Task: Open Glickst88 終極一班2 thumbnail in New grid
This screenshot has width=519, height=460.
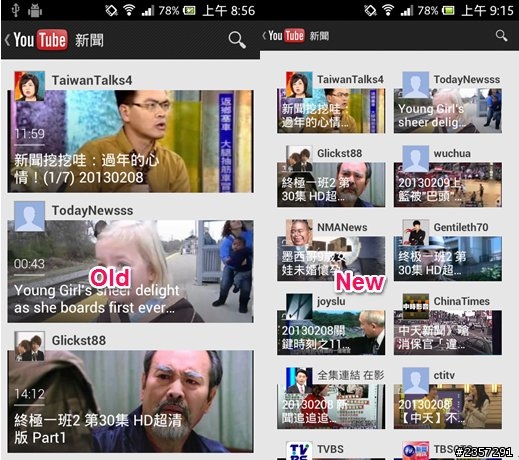Action: (x=331, y=185)
